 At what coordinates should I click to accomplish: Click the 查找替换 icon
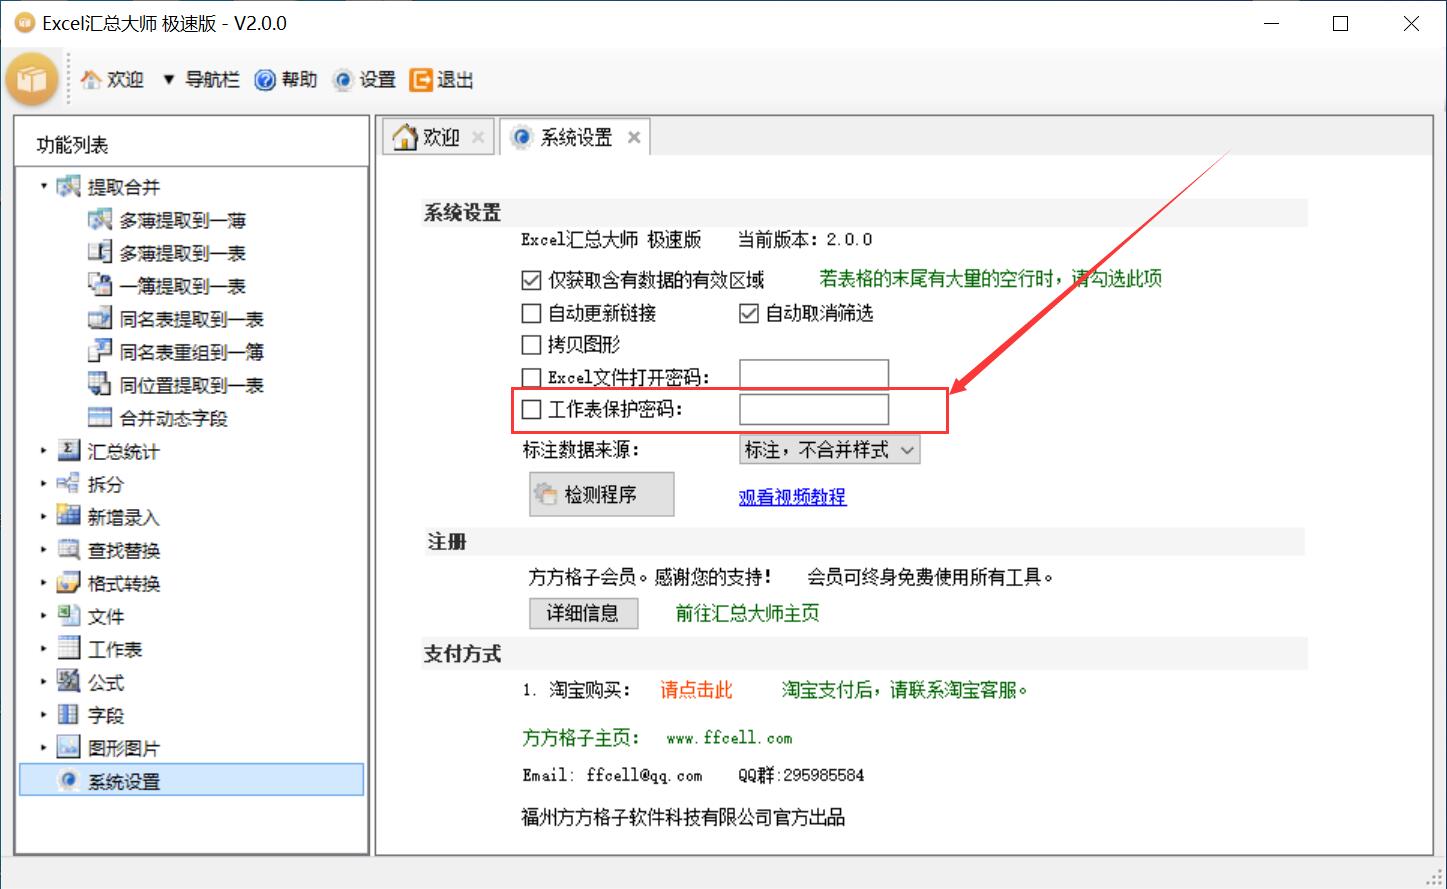click(69, 549)
